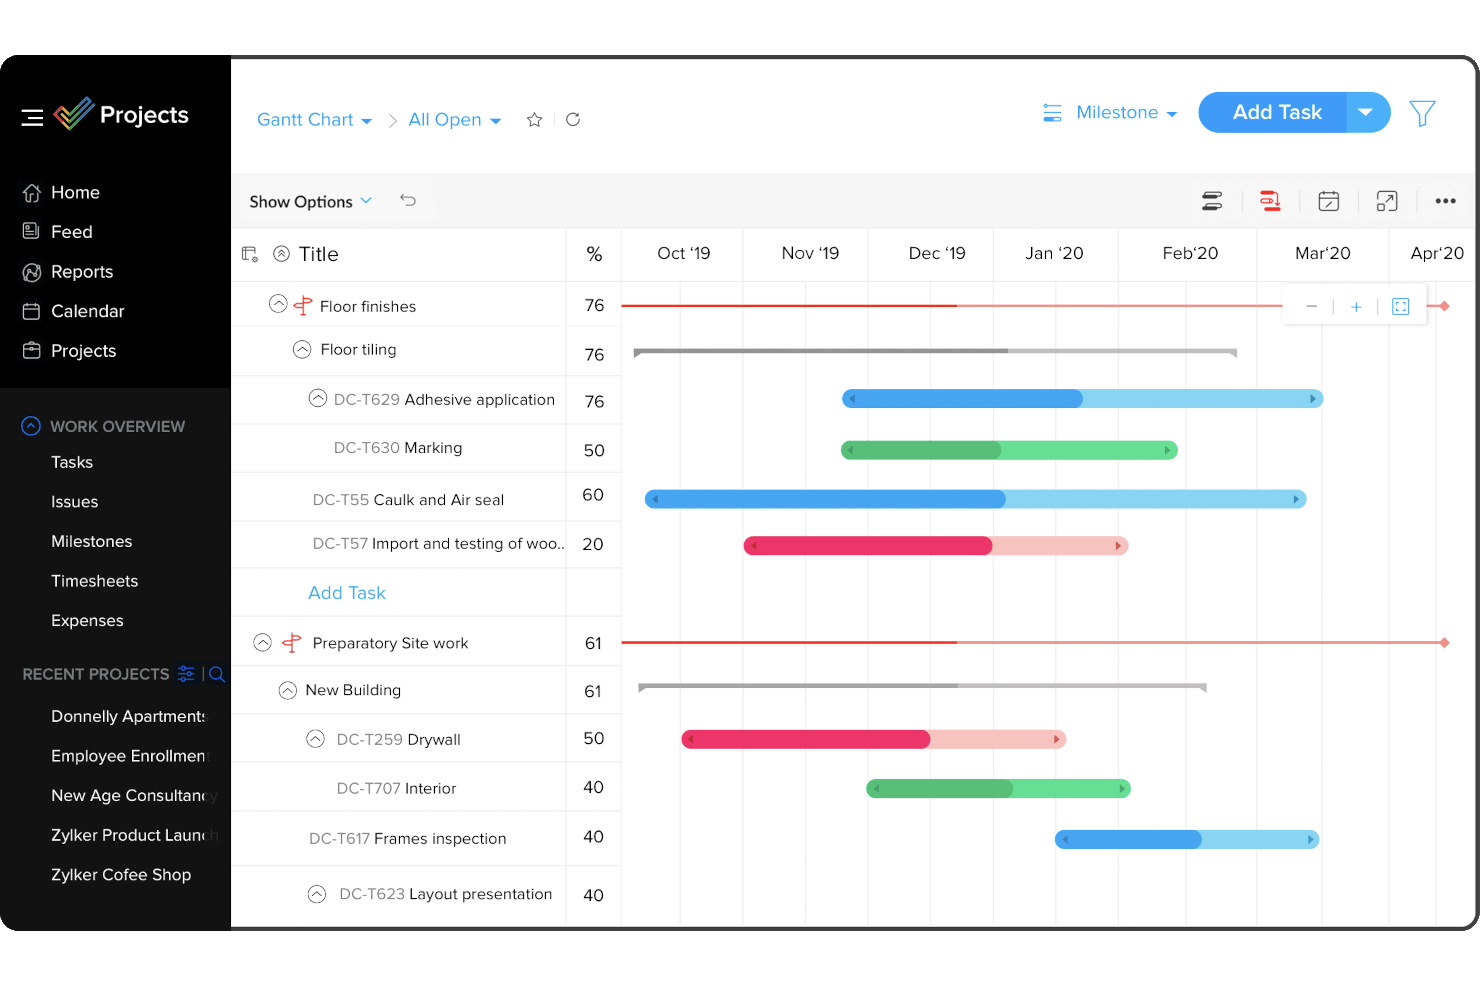Open the filter panel via funnel icon
This screenshot has width=1480, height=987.
(x=1422, y=114)
